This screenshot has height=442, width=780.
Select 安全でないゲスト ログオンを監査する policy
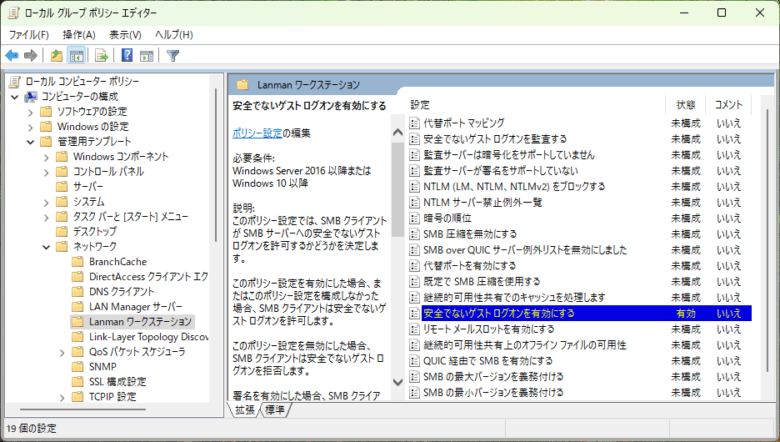click(x=495, y=139)
